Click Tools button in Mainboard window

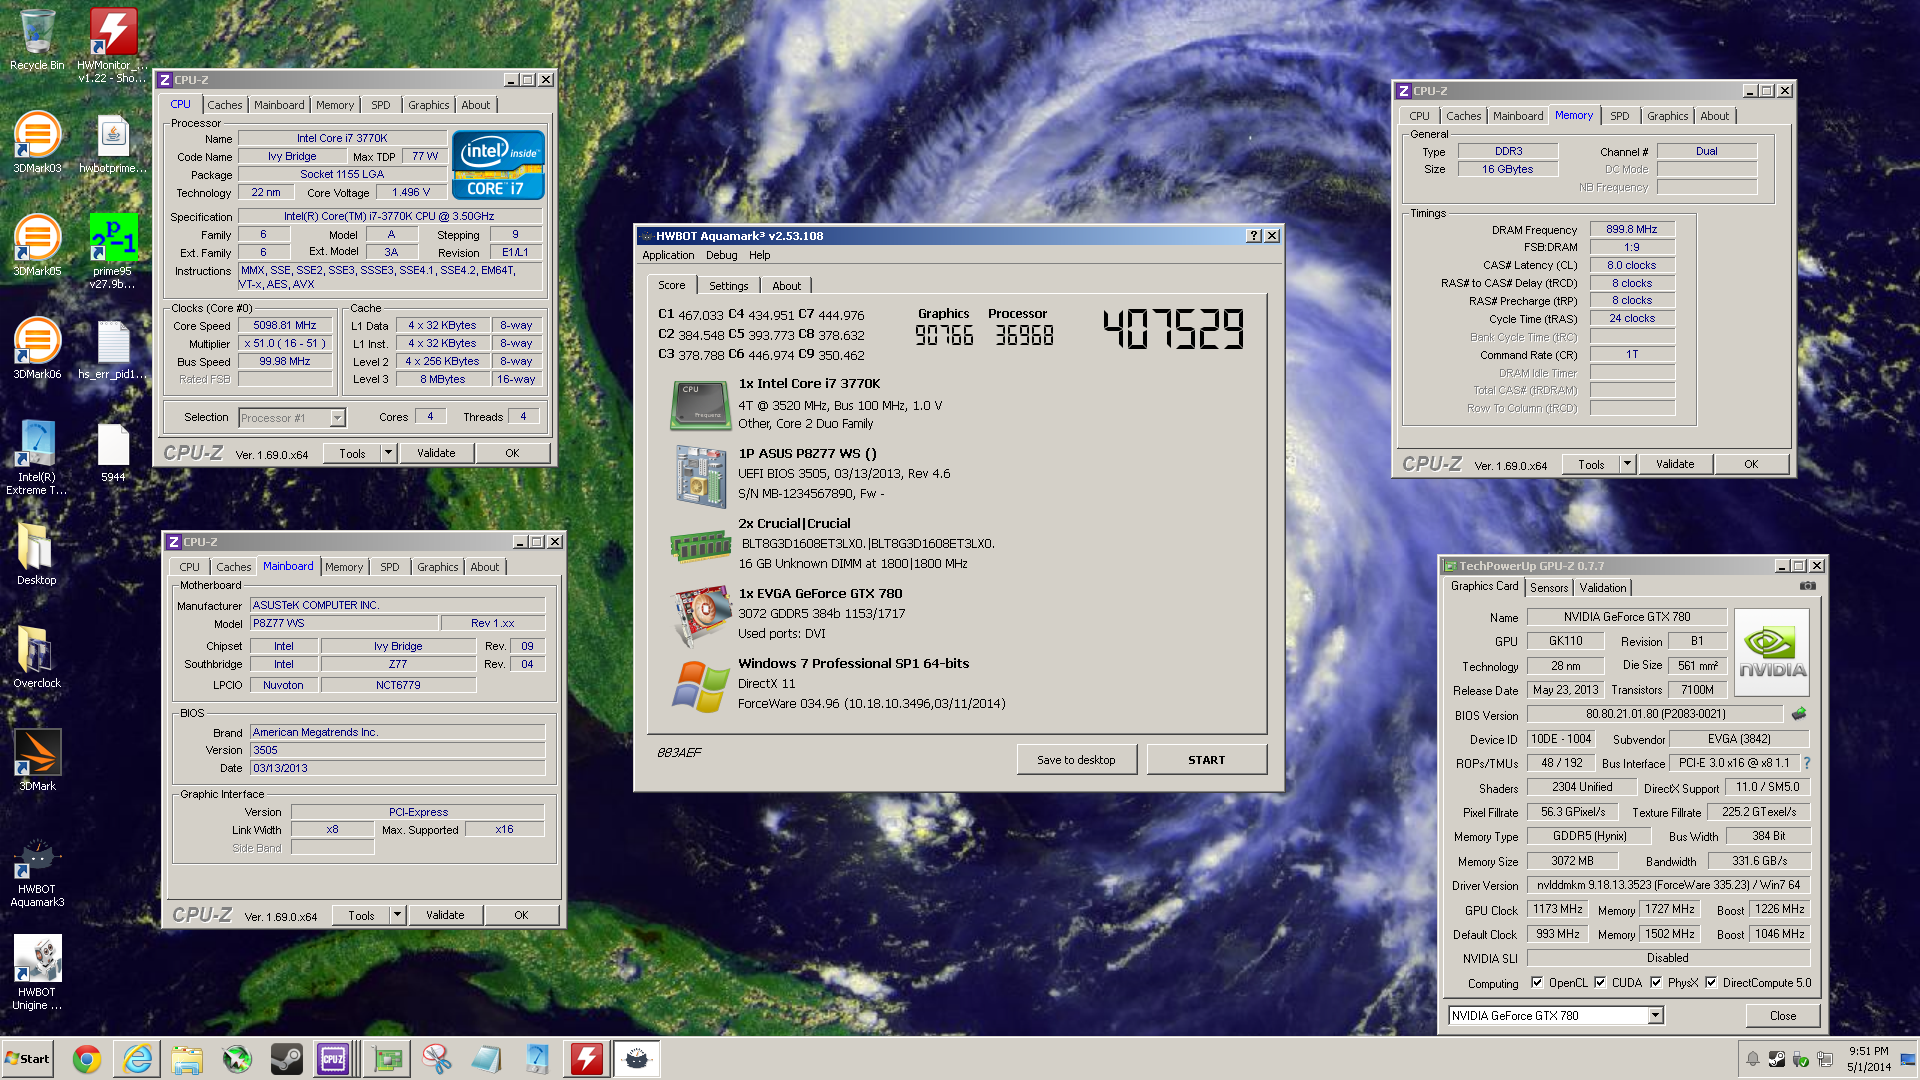pyautogui.click(x=361, y=915)
